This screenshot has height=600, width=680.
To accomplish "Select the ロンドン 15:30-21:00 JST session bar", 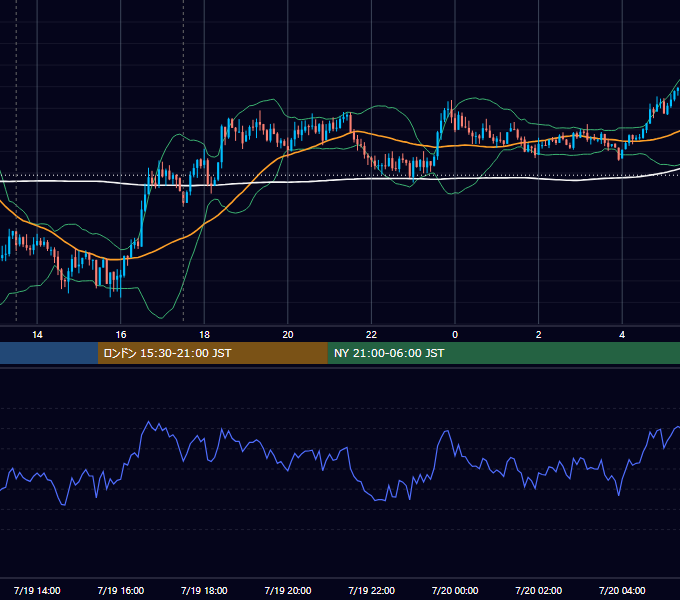I will (x=212, y=353).
